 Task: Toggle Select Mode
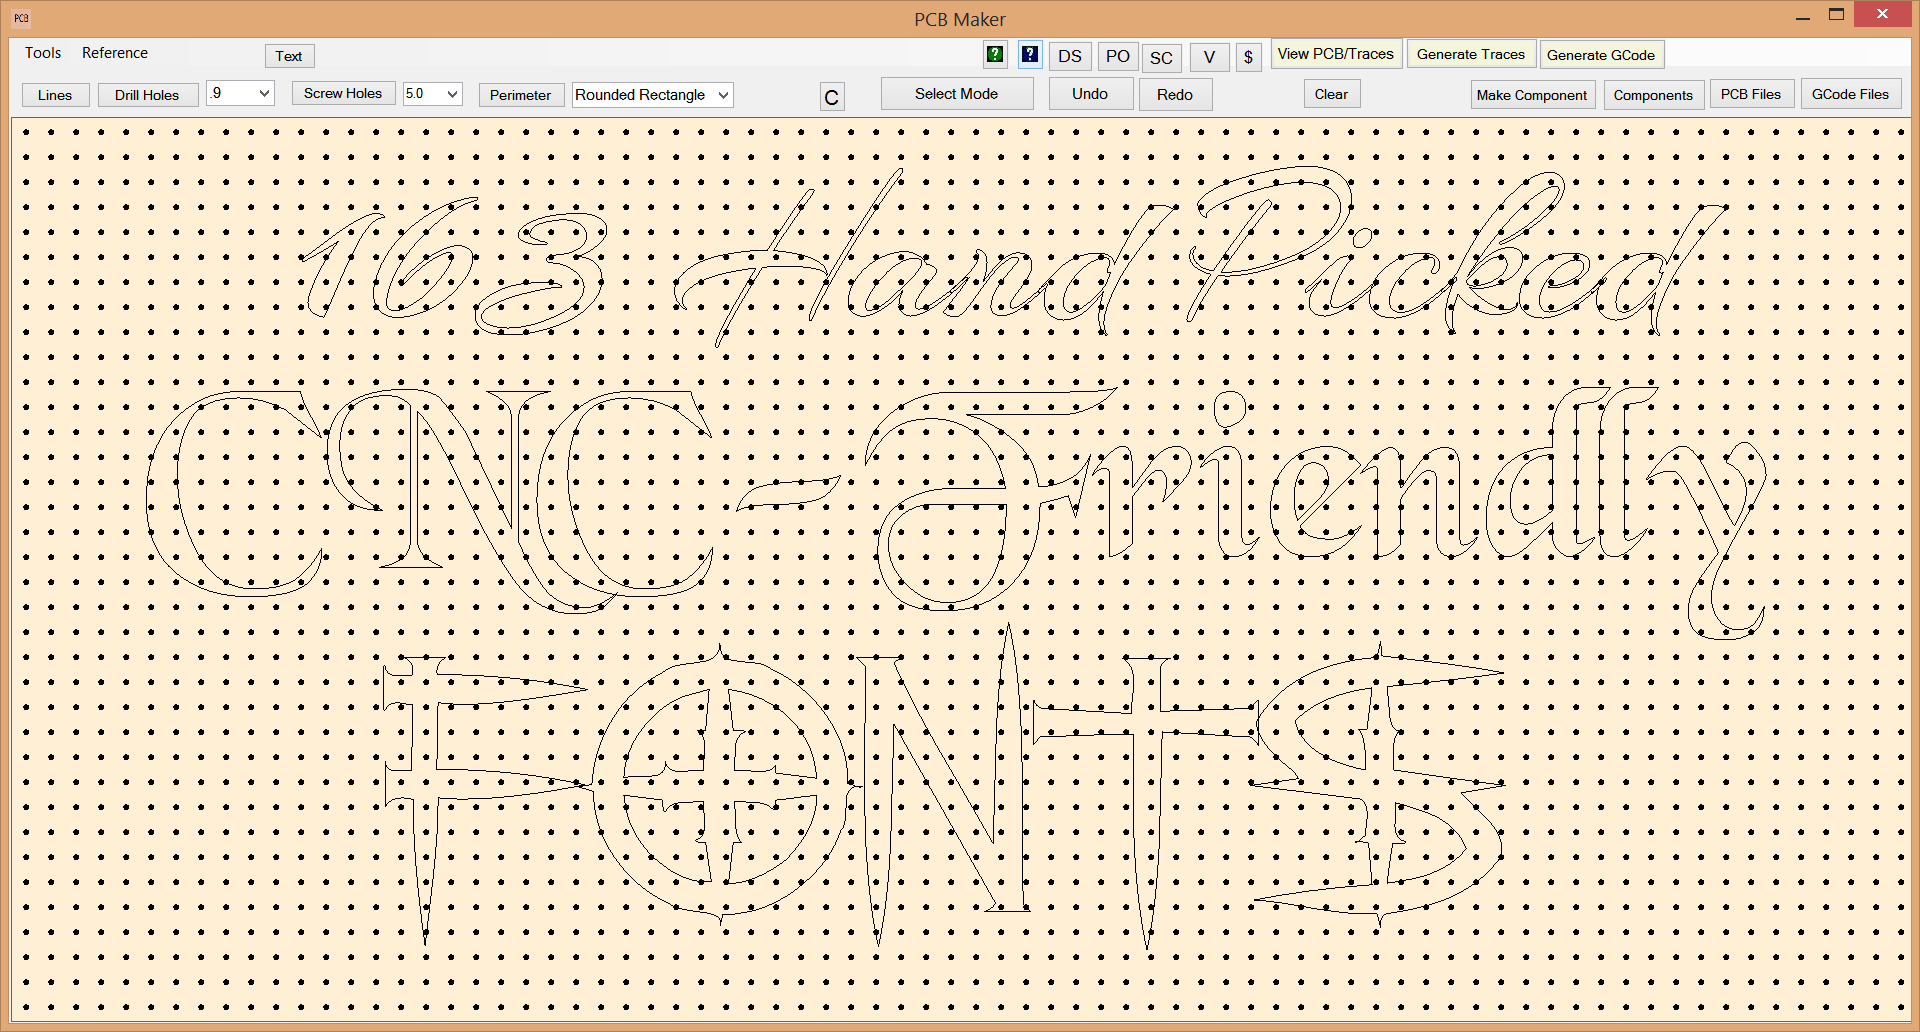coord(956,94)
